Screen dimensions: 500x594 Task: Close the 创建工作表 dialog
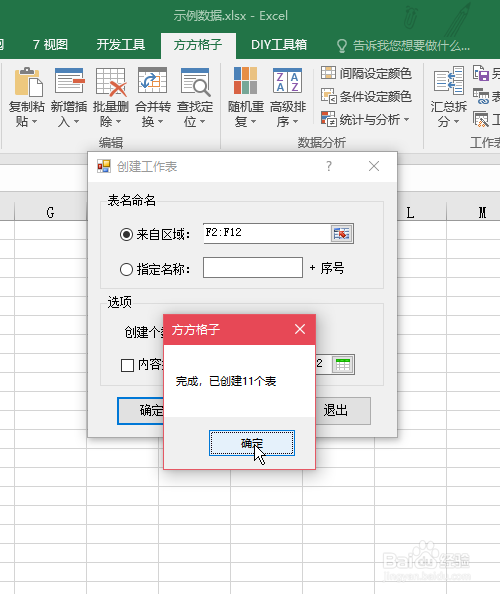(374, 166)
